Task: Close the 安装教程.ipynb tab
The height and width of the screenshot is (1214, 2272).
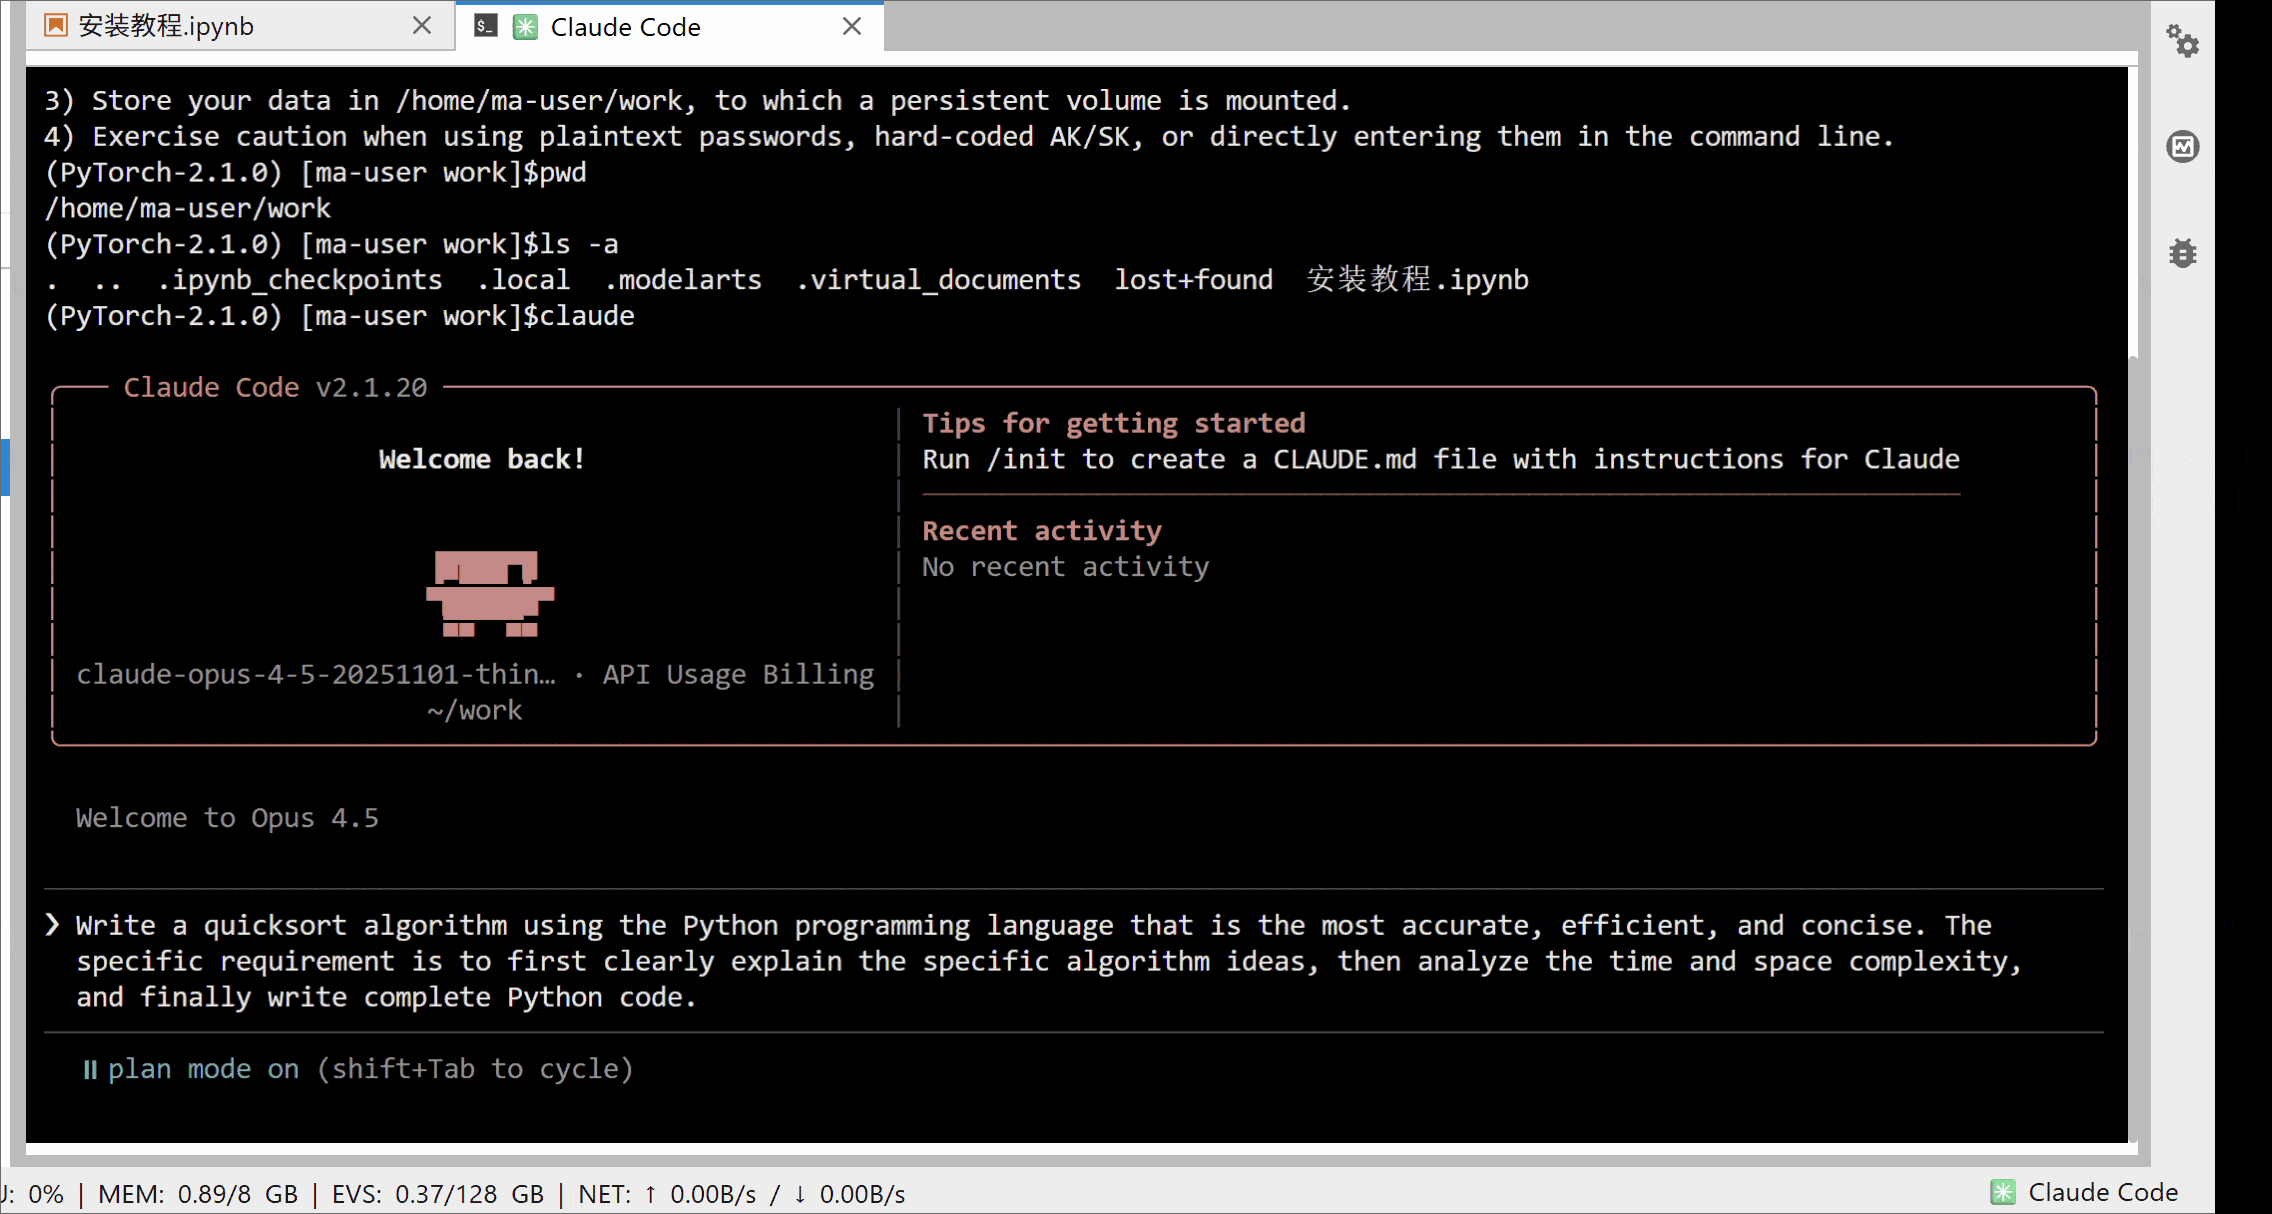Action: coord(422,26)
